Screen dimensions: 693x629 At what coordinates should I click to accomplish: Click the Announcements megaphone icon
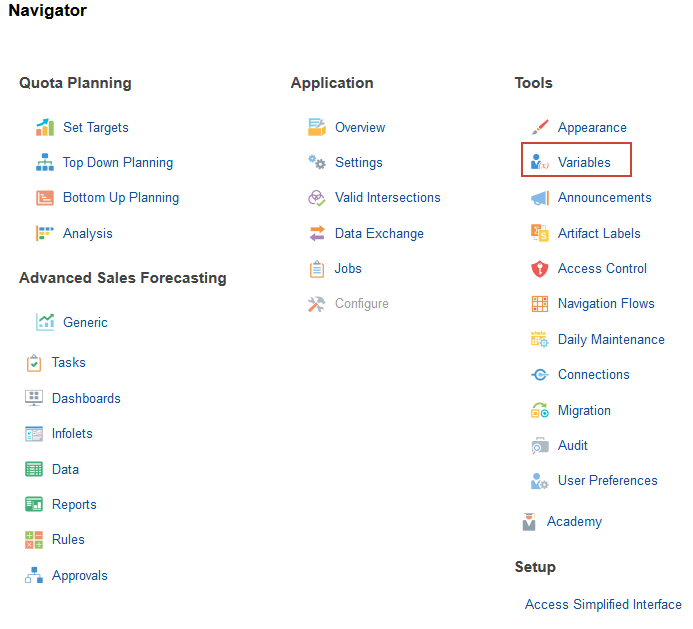click(540, 198)
